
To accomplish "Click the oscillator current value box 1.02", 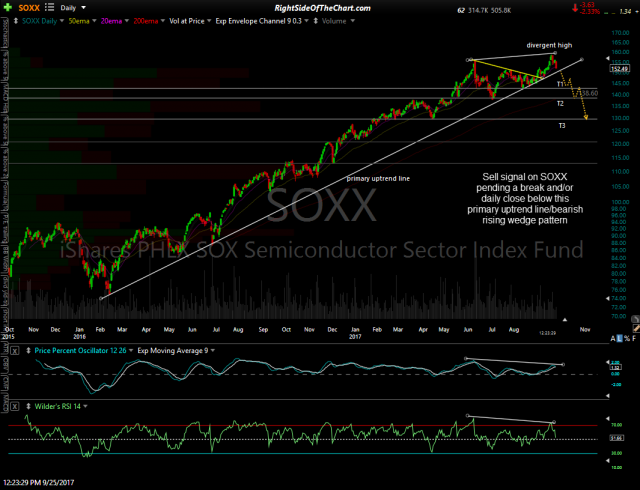I will point(616,368).
